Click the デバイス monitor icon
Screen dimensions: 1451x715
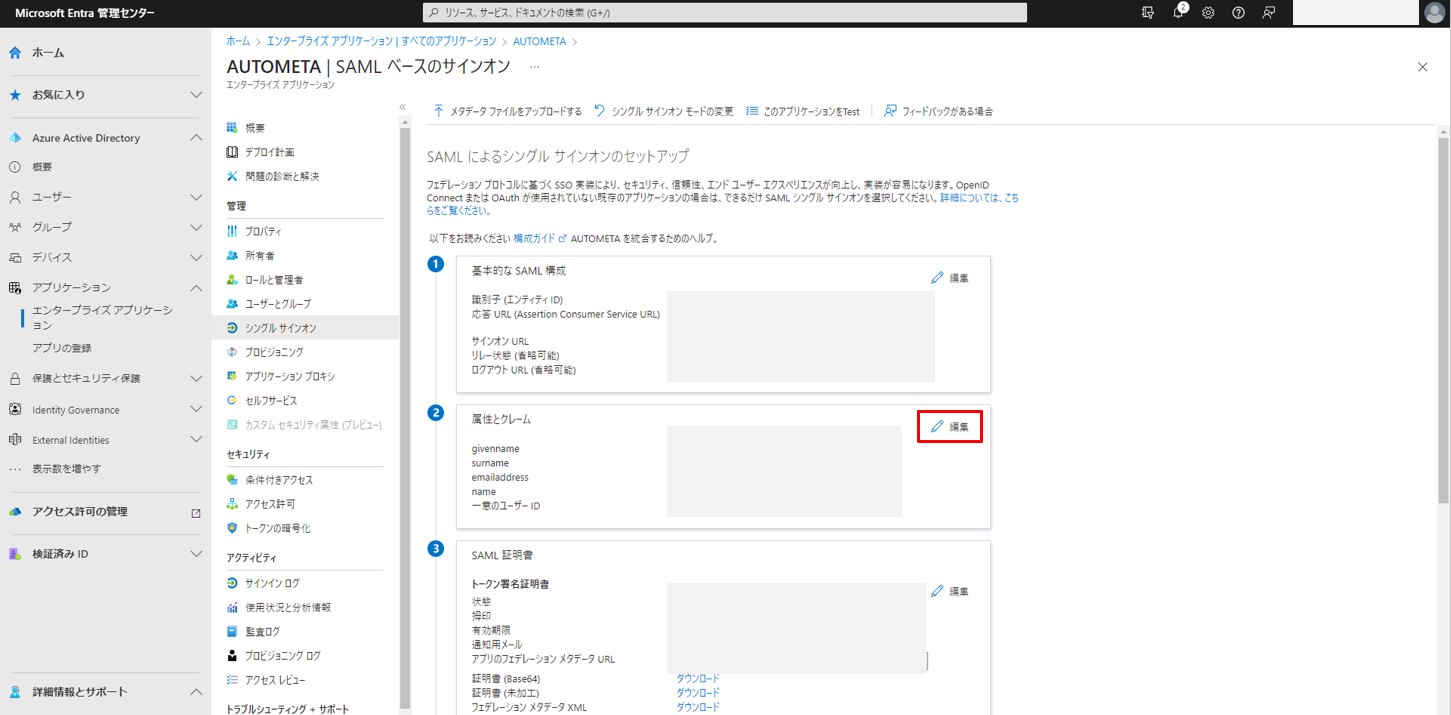click(15, 257)
